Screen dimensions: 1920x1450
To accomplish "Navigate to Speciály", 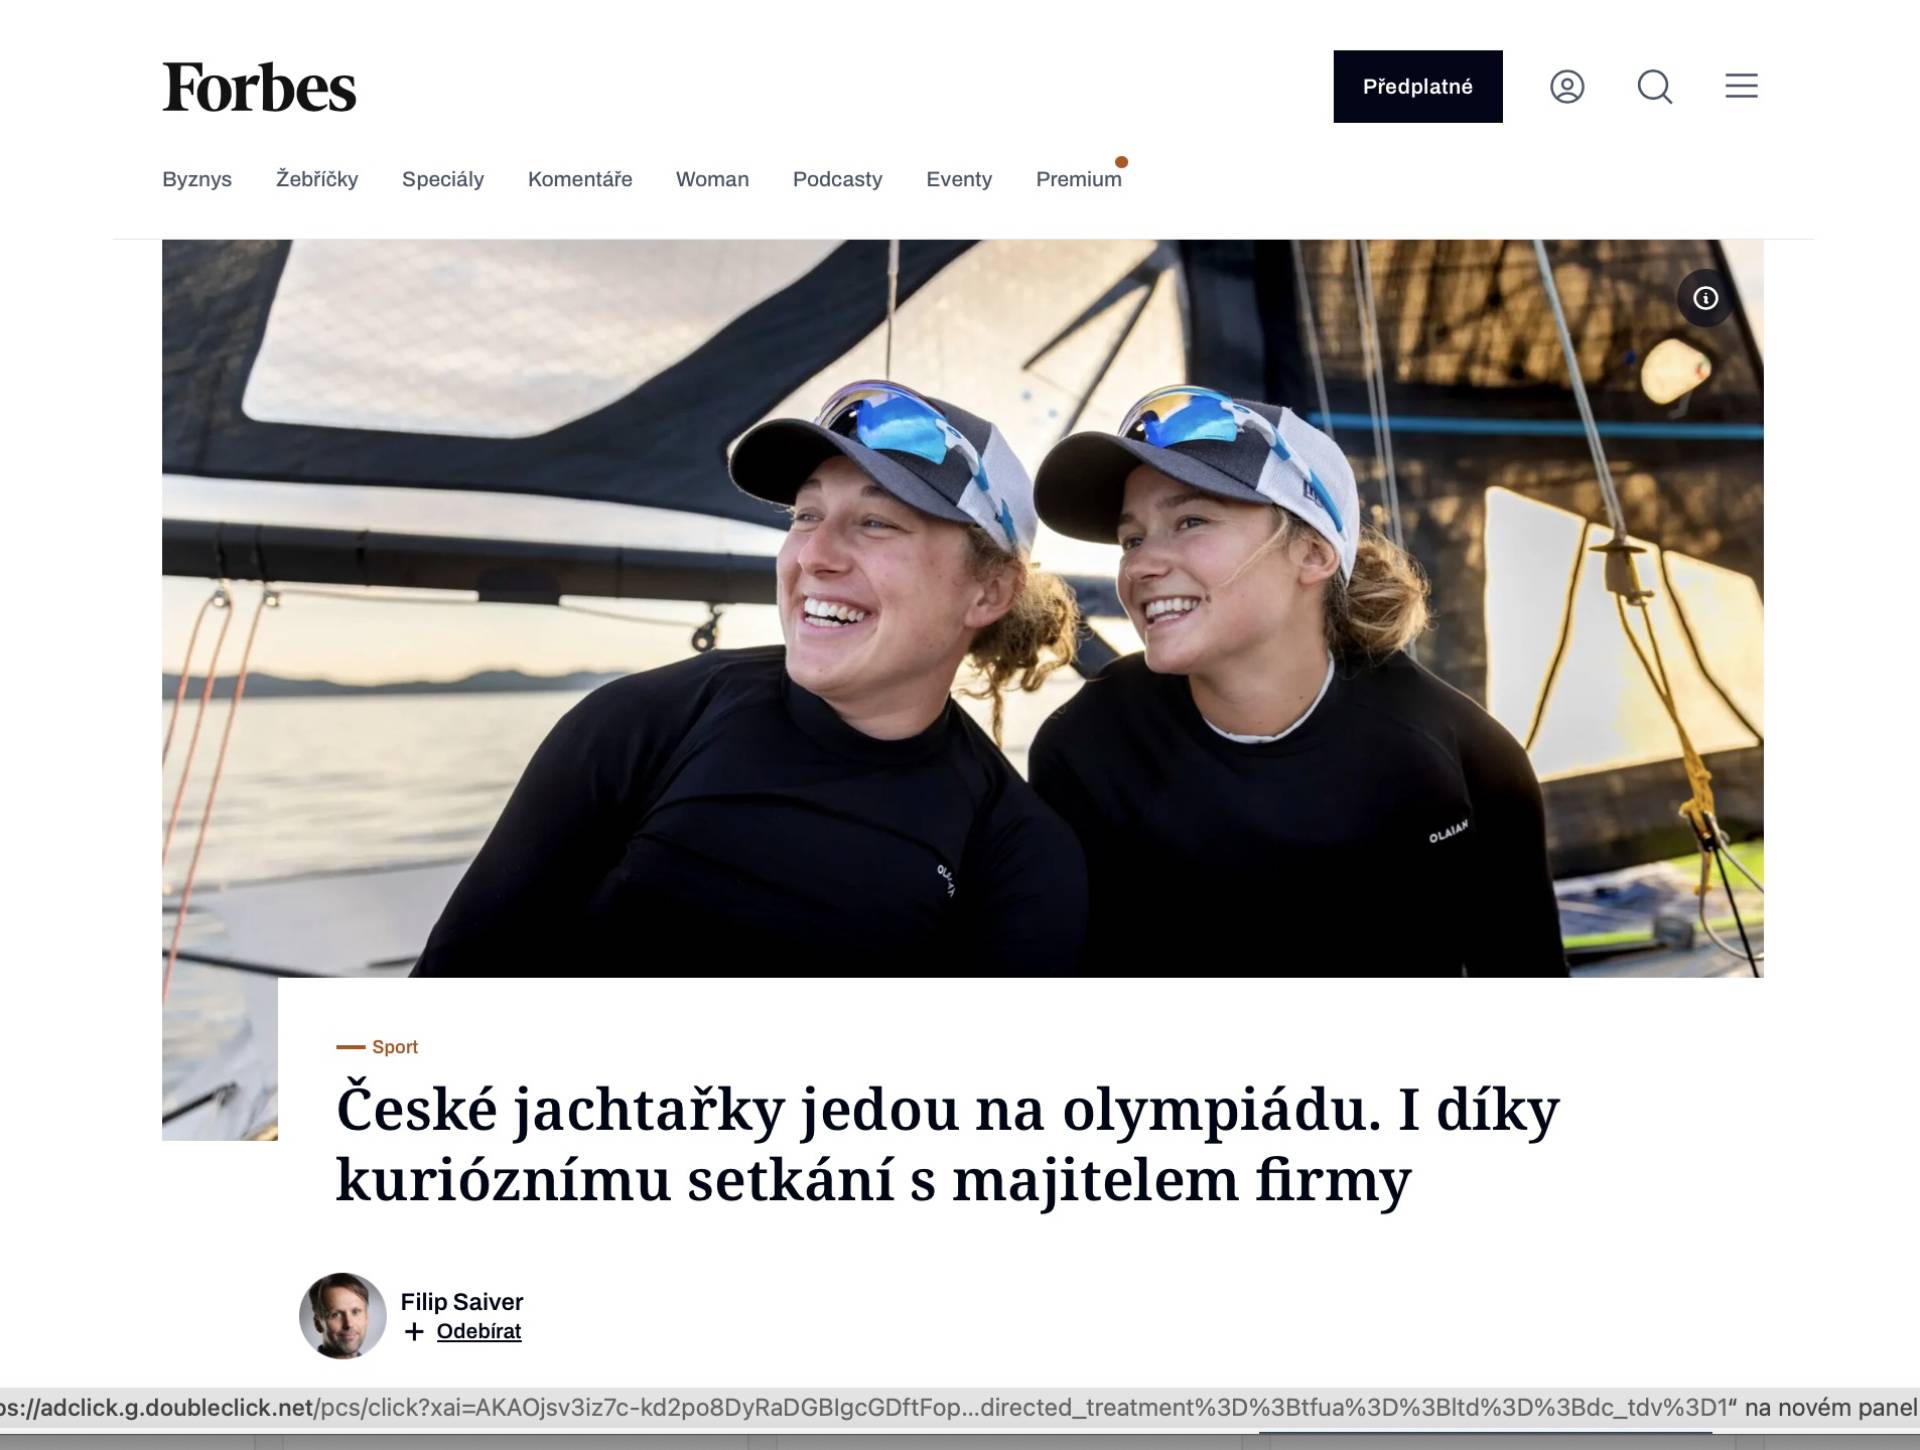I will coord(443,180).
